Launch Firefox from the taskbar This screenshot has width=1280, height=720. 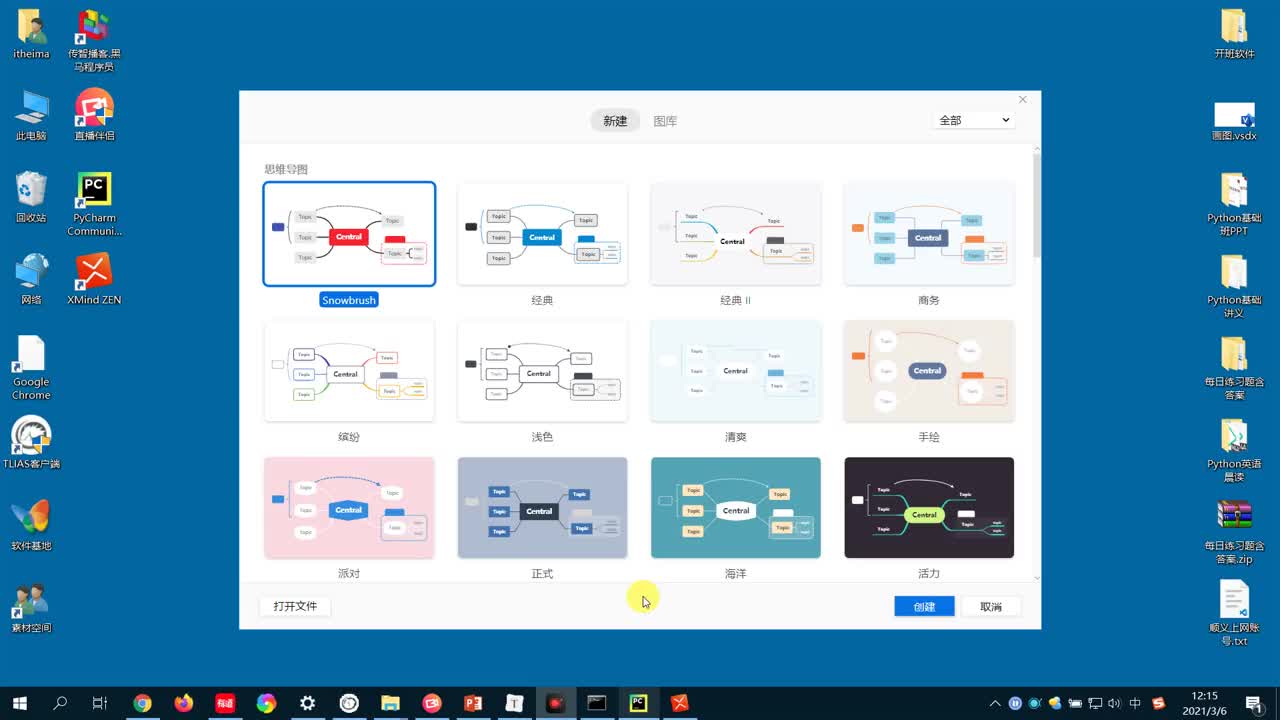183,703
